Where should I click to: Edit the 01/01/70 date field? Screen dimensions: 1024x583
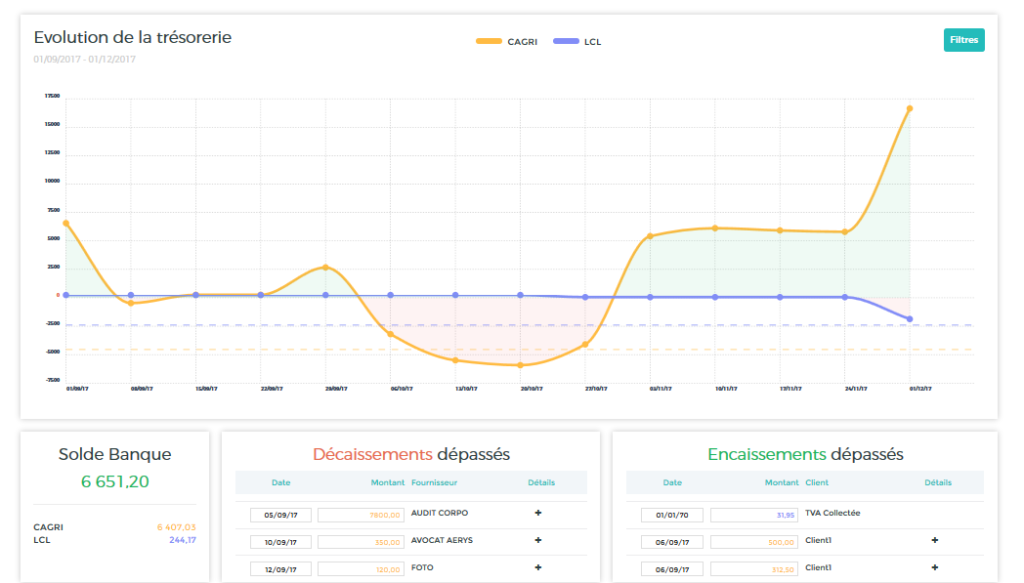(672, 515)
